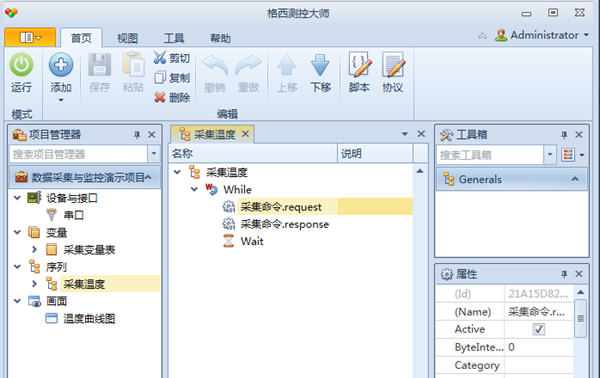Click the project manager search field
600x378 pixels.
pos(79,154)
